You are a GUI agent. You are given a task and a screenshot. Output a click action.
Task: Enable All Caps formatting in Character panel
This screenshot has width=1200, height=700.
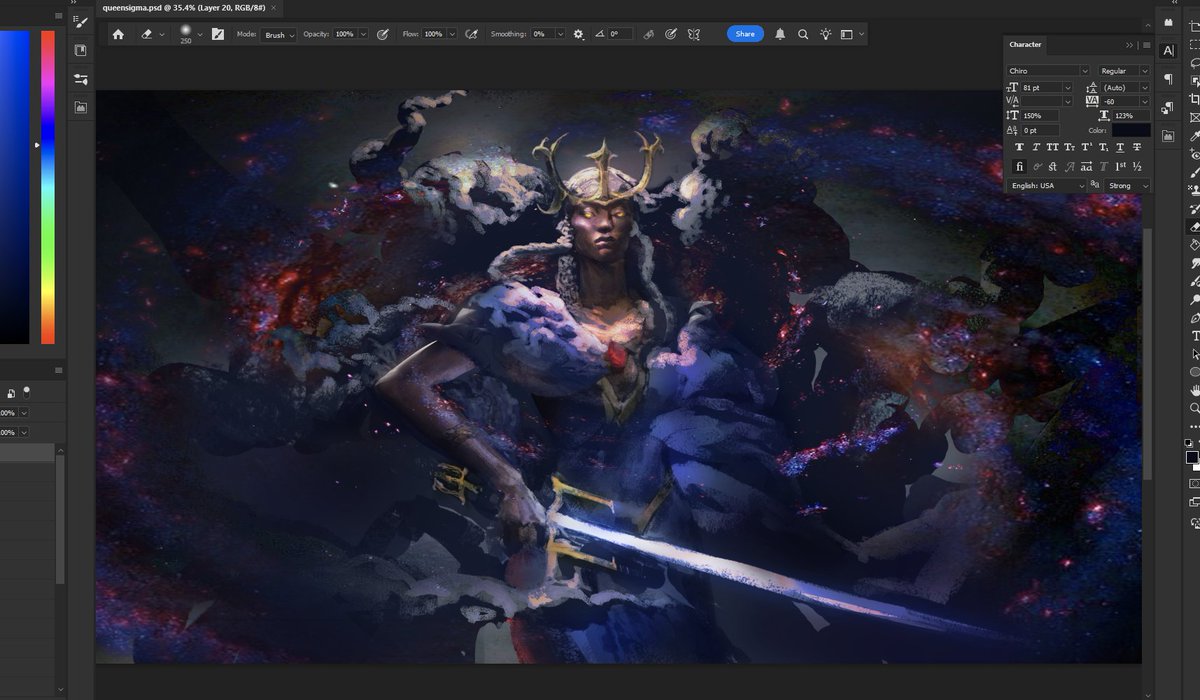click(x=1051, y=147)
